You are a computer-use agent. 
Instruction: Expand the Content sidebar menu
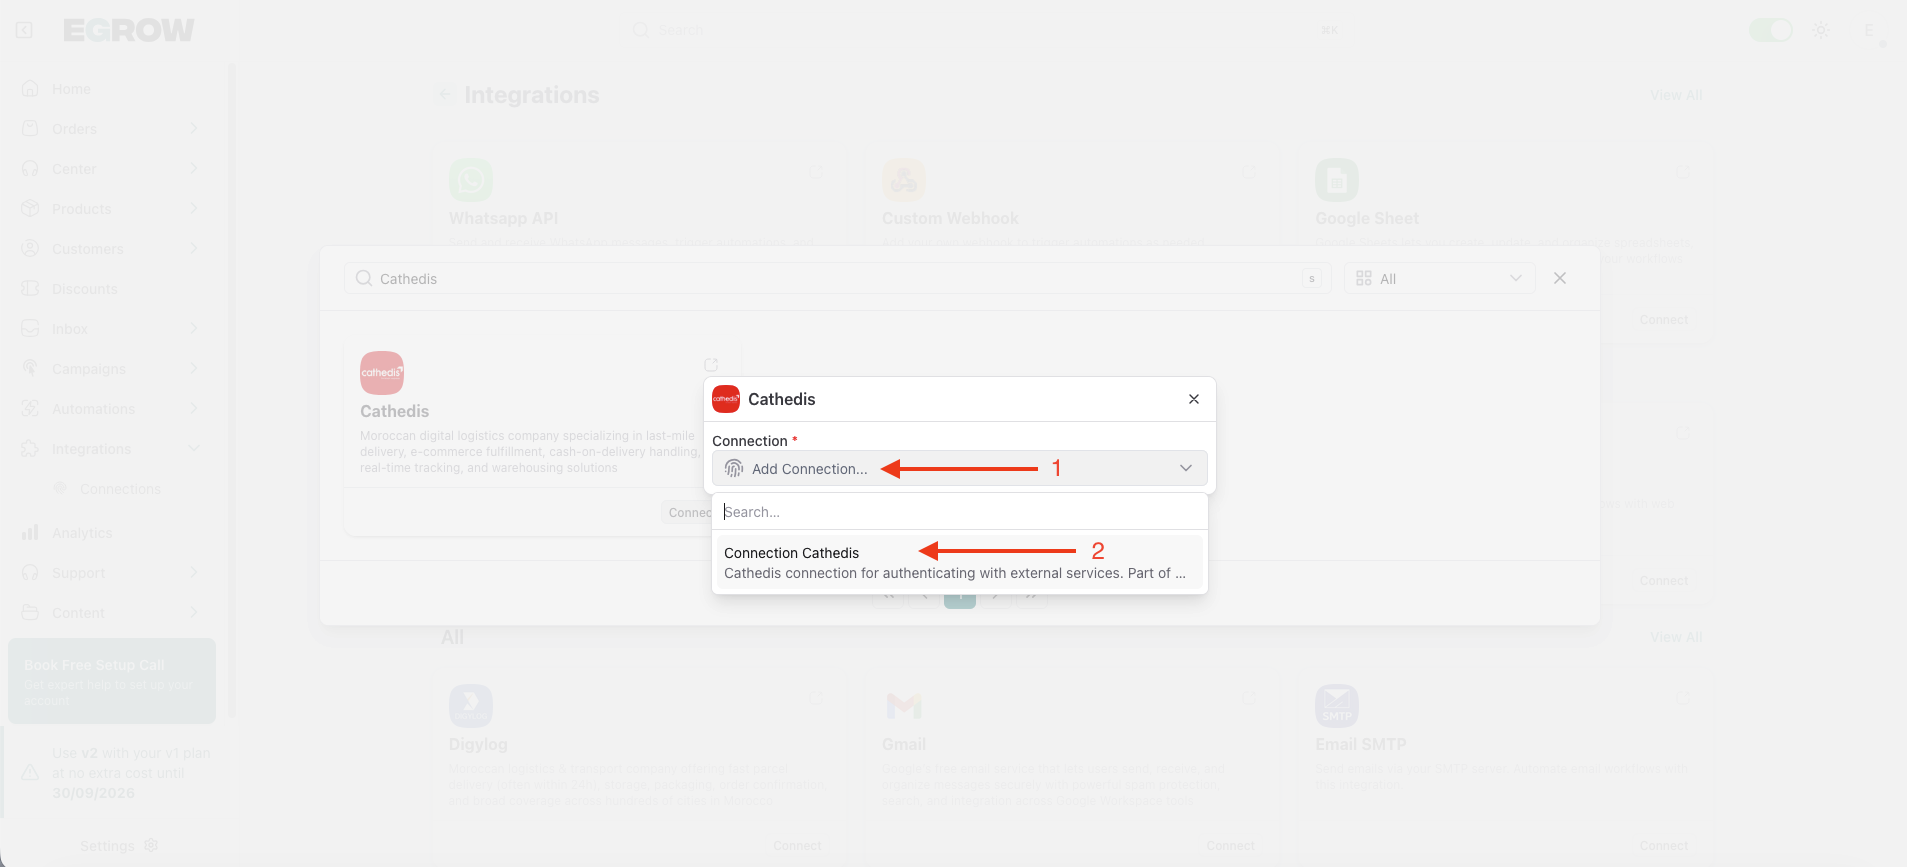110,613
